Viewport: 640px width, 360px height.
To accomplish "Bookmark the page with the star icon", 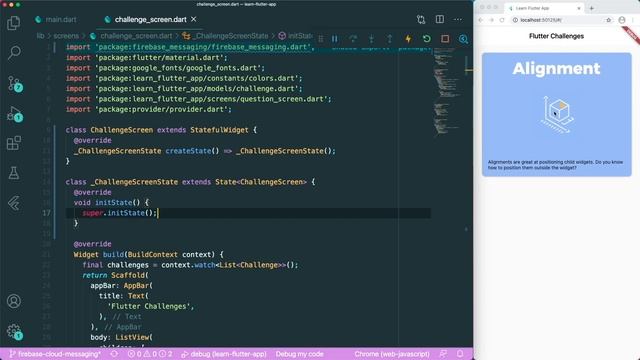I will 609,20.
